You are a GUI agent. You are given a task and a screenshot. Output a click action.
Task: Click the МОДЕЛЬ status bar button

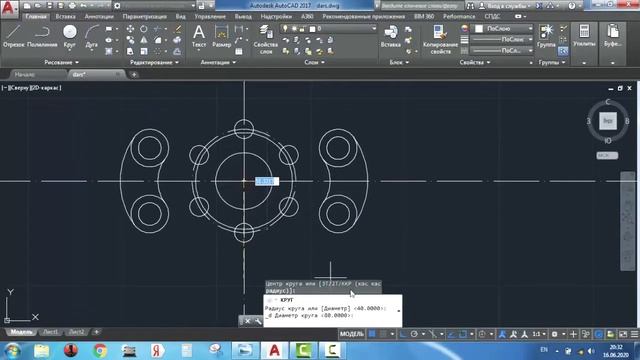pos(351,334)
